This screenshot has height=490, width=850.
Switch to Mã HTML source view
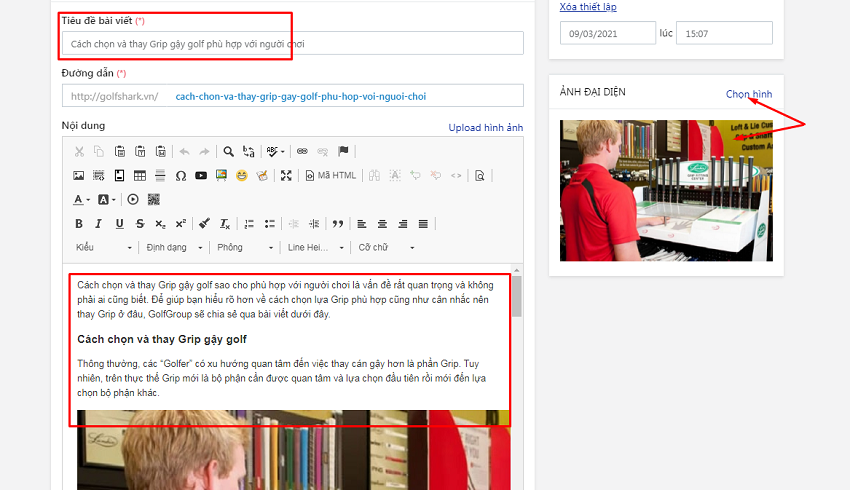tap(331, 176)
